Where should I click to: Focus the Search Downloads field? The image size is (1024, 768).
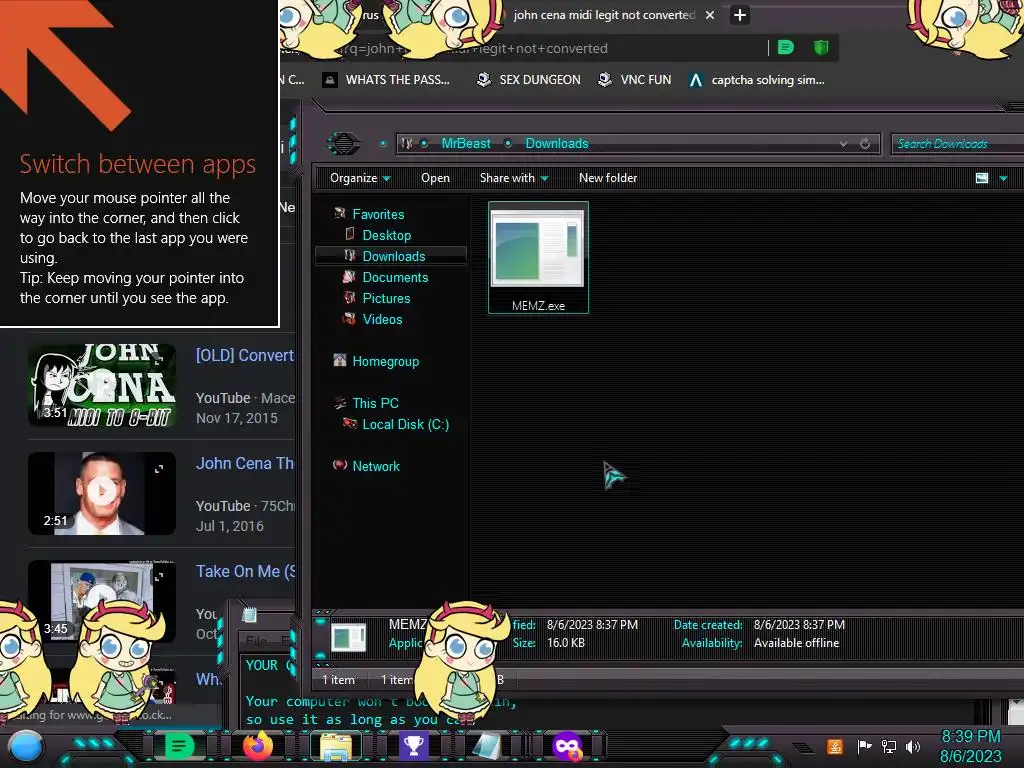pyautogui.click(x=957, y=144)
